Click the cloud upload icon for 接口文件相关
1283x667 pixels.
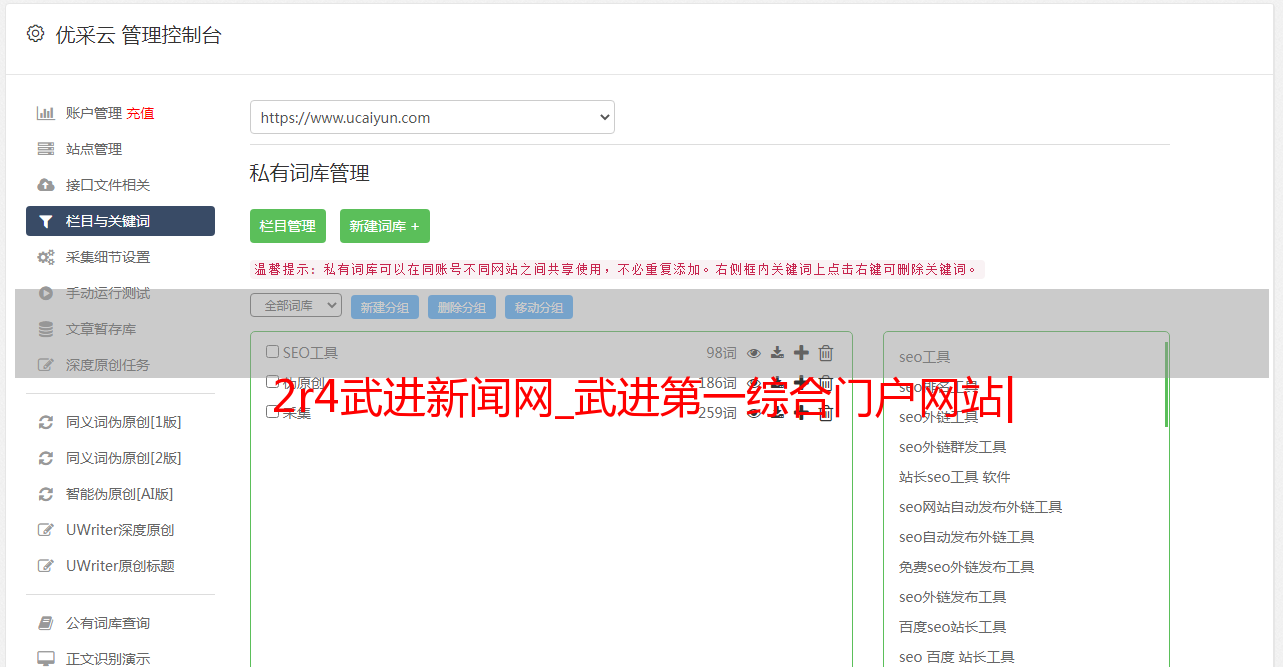click(45, 185)
